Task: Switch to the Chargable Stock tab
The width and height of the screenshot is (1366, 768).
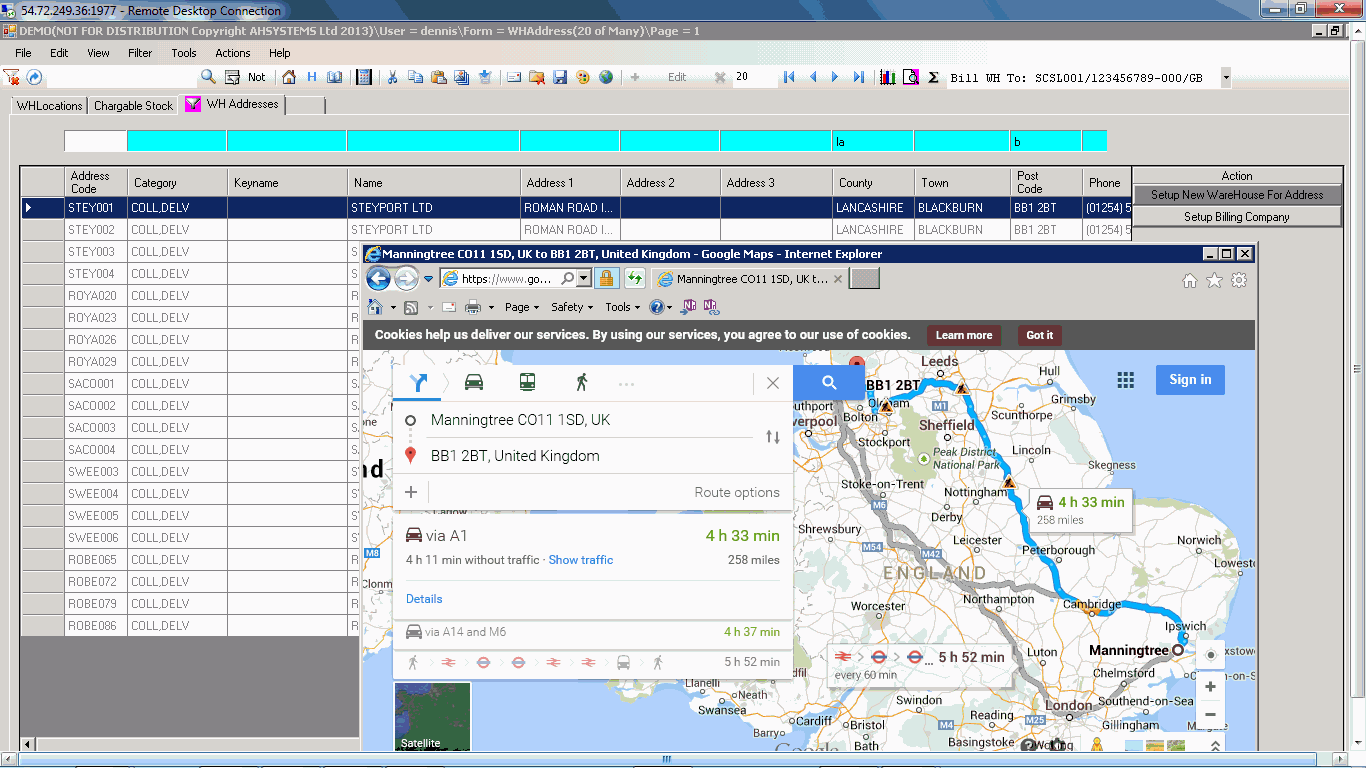Action: pos(133,105)
